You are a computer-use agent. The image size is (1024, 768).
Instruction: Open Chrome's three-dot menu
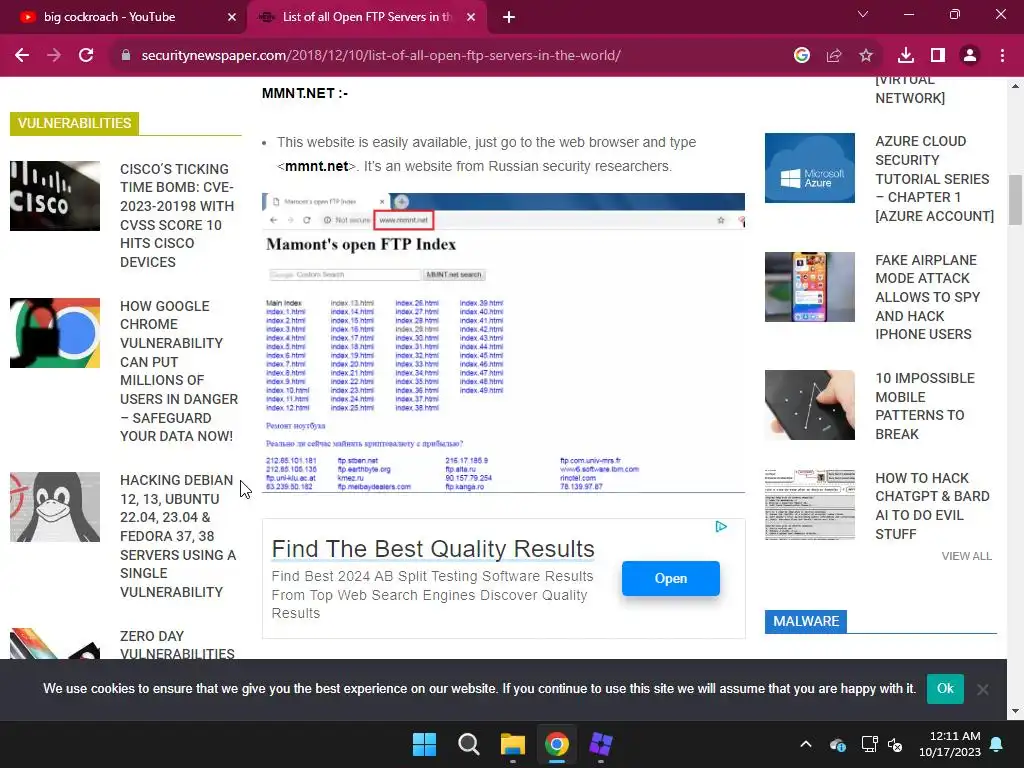[1002, 56]
